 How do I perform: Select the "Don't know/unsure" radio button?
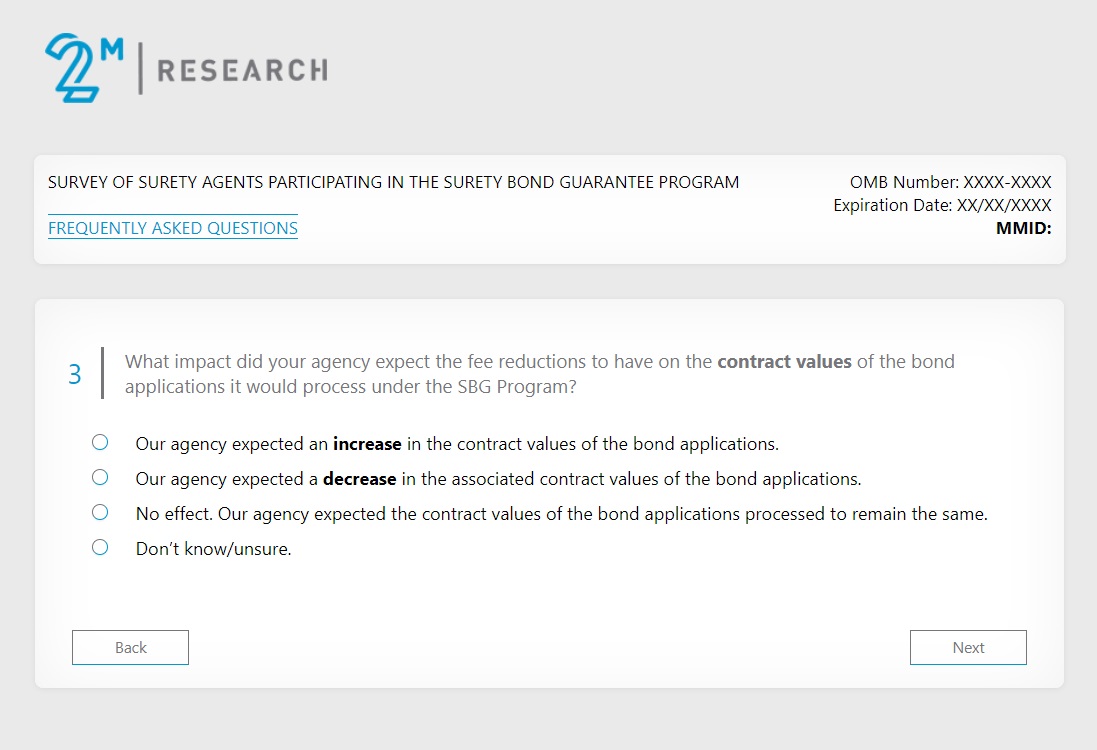pyautogui.click(x=100, y=548)
